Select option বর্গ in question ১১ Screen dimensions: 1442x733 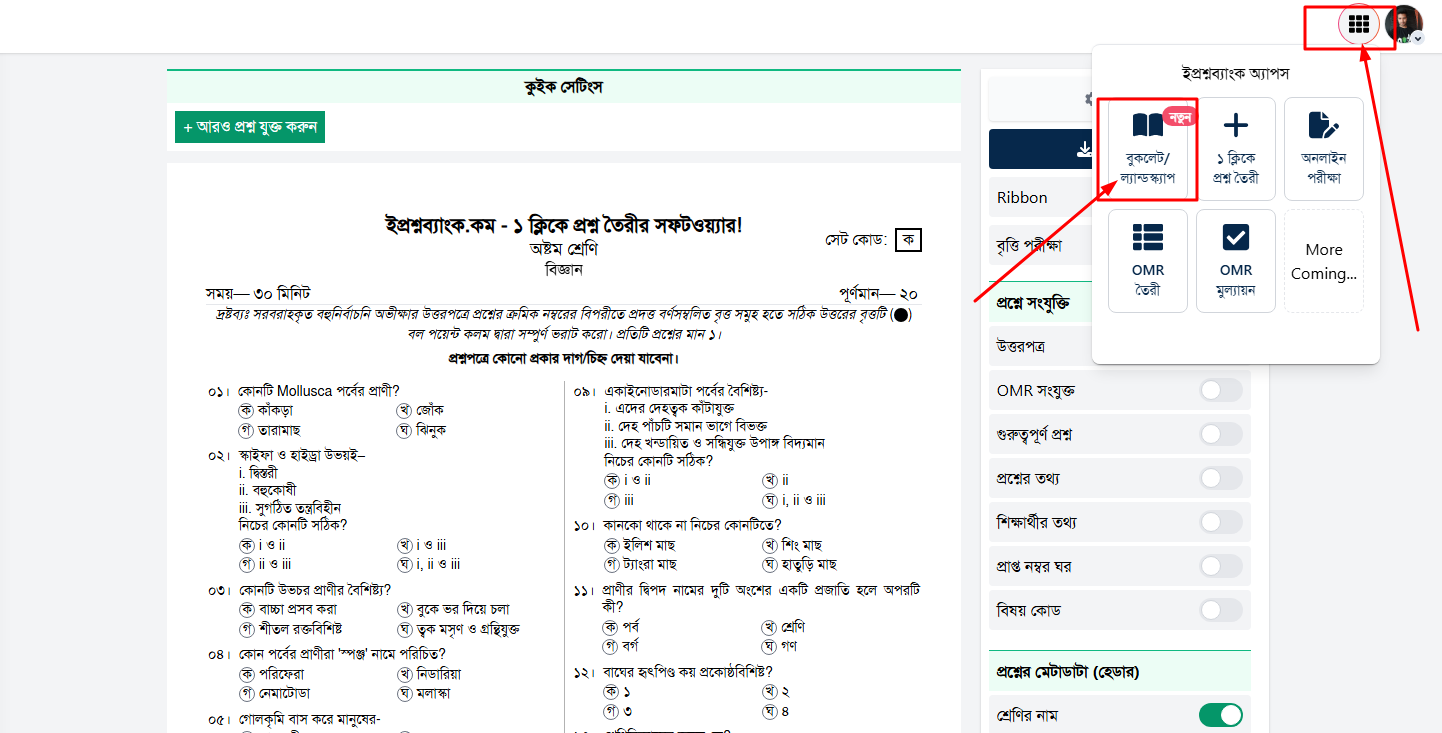tap(621, 646)
